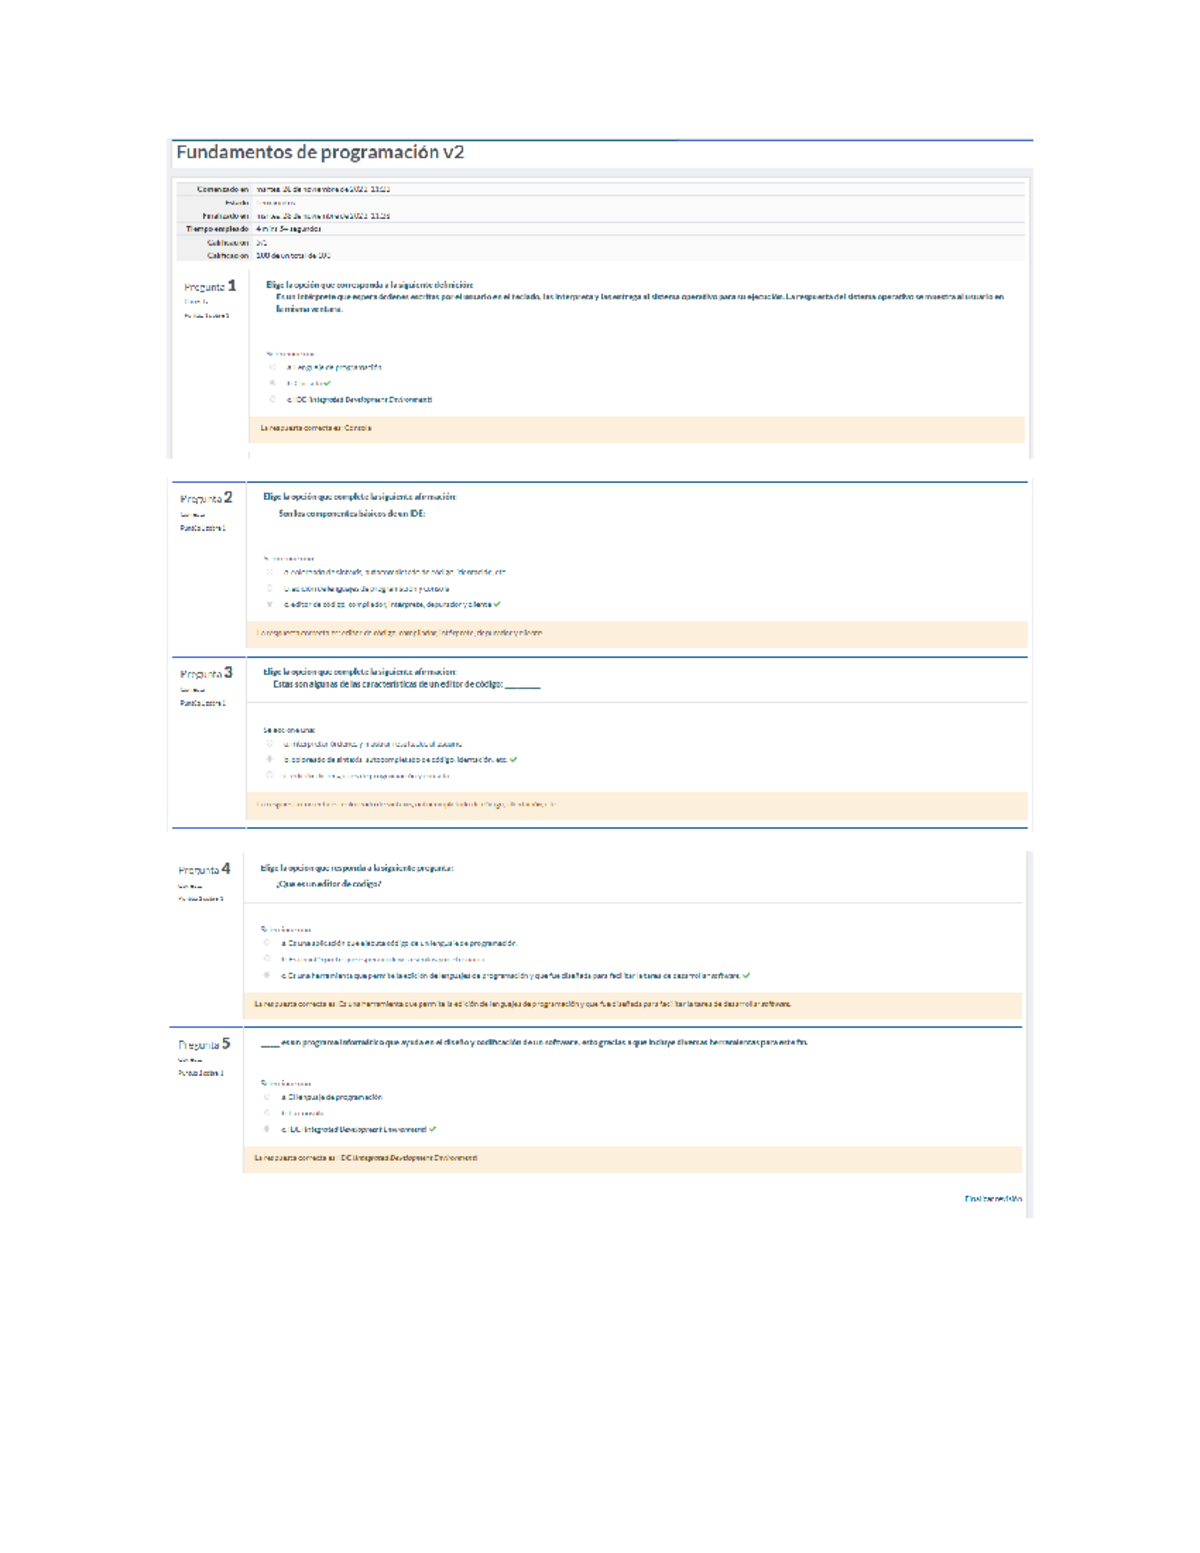This screenshot has width=1200, height=1553.
Task: Click the Finalizar revisión link
Action: point(992,1198)
